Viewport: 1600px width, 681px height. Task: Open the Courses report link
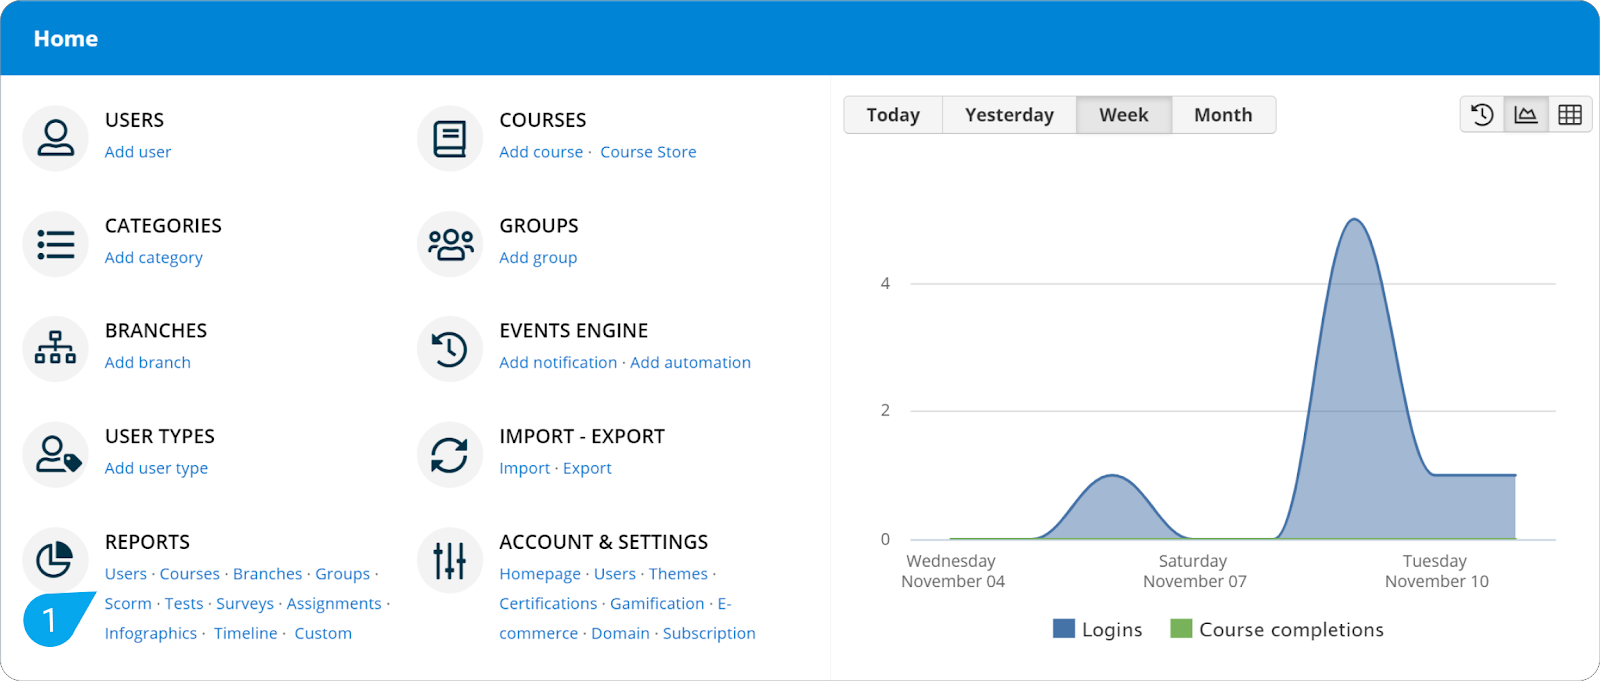point(190,574)
